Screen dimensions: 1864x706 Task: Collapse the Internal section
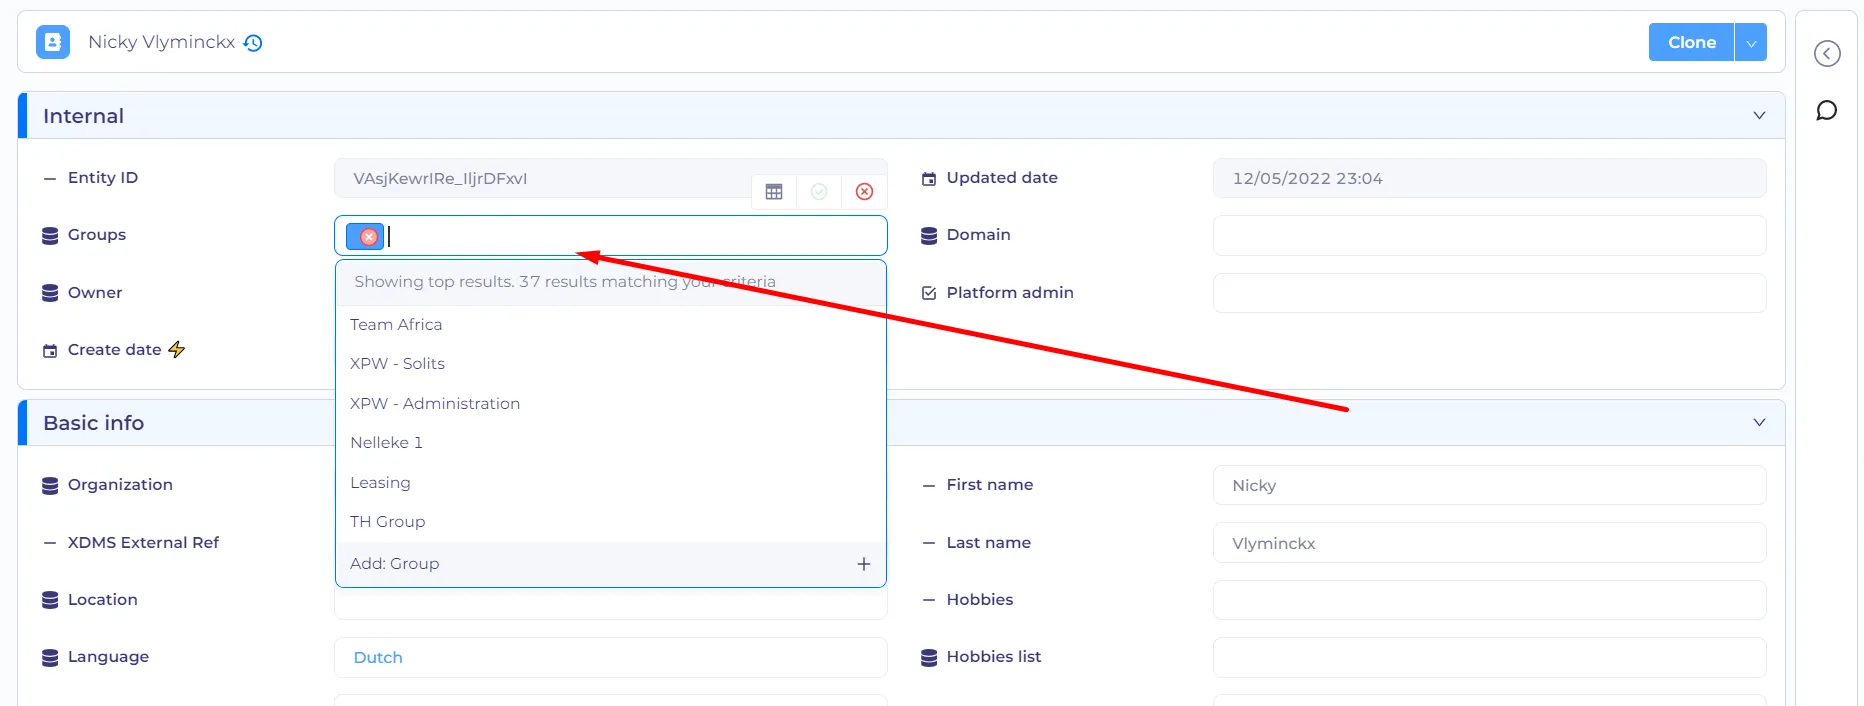pyautogui.click(x=1759, y=116)
